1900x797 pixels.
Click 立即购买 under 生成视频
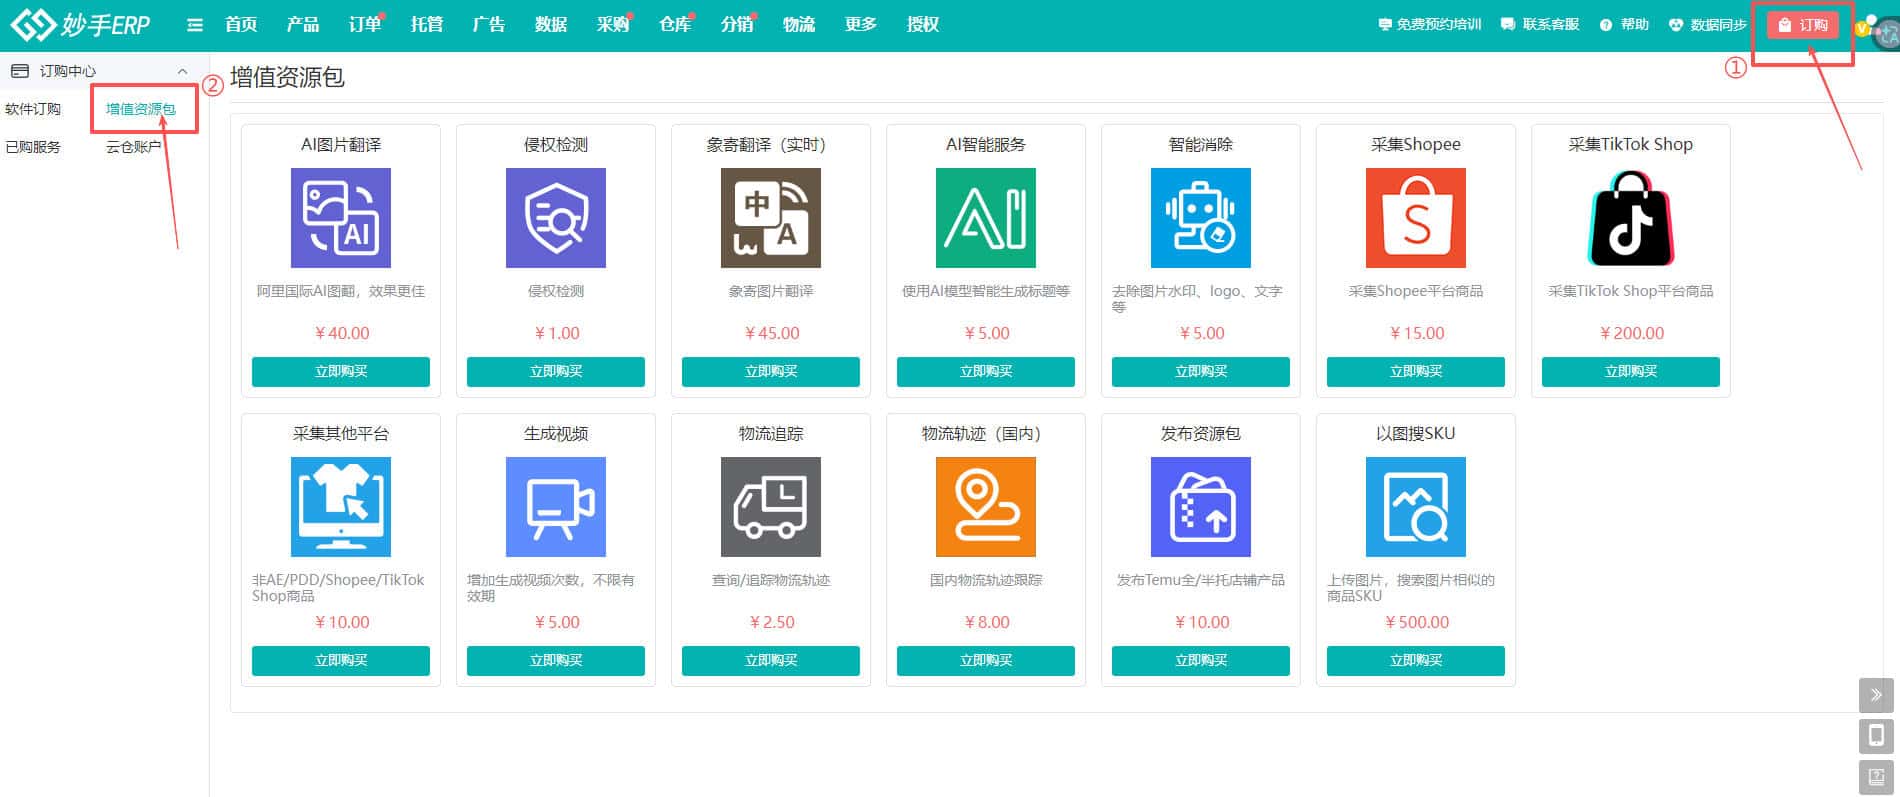coord(556,660)
